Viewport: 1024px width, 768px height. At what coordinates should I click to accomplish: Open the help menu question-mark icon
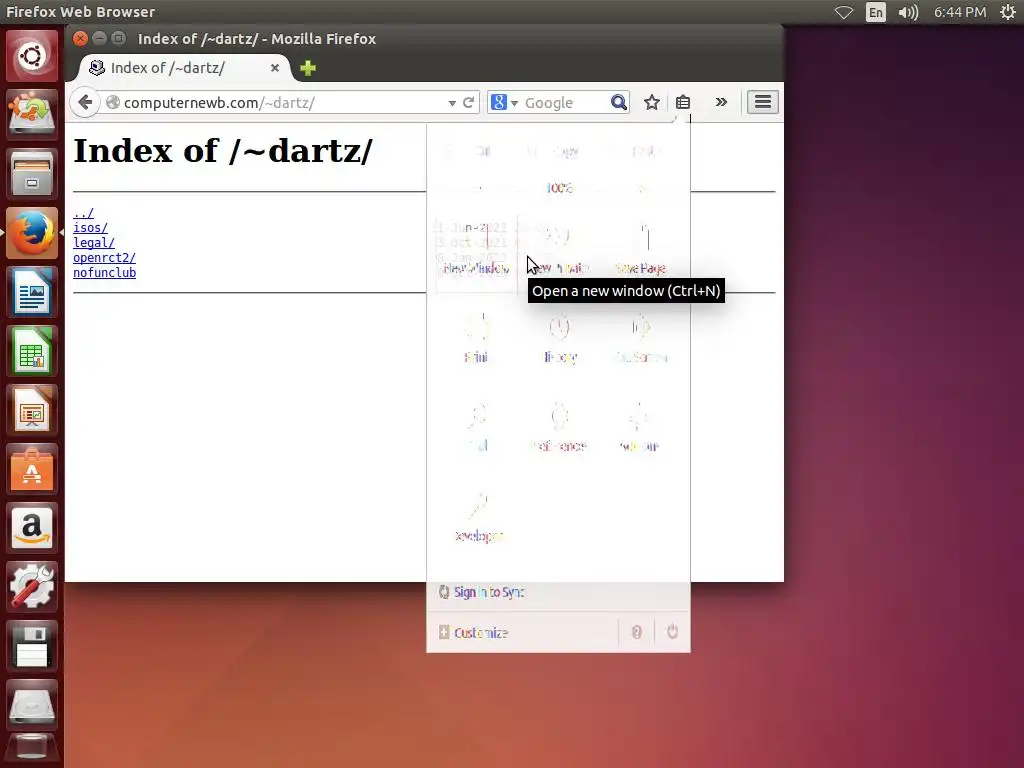(x=637, y=632)
